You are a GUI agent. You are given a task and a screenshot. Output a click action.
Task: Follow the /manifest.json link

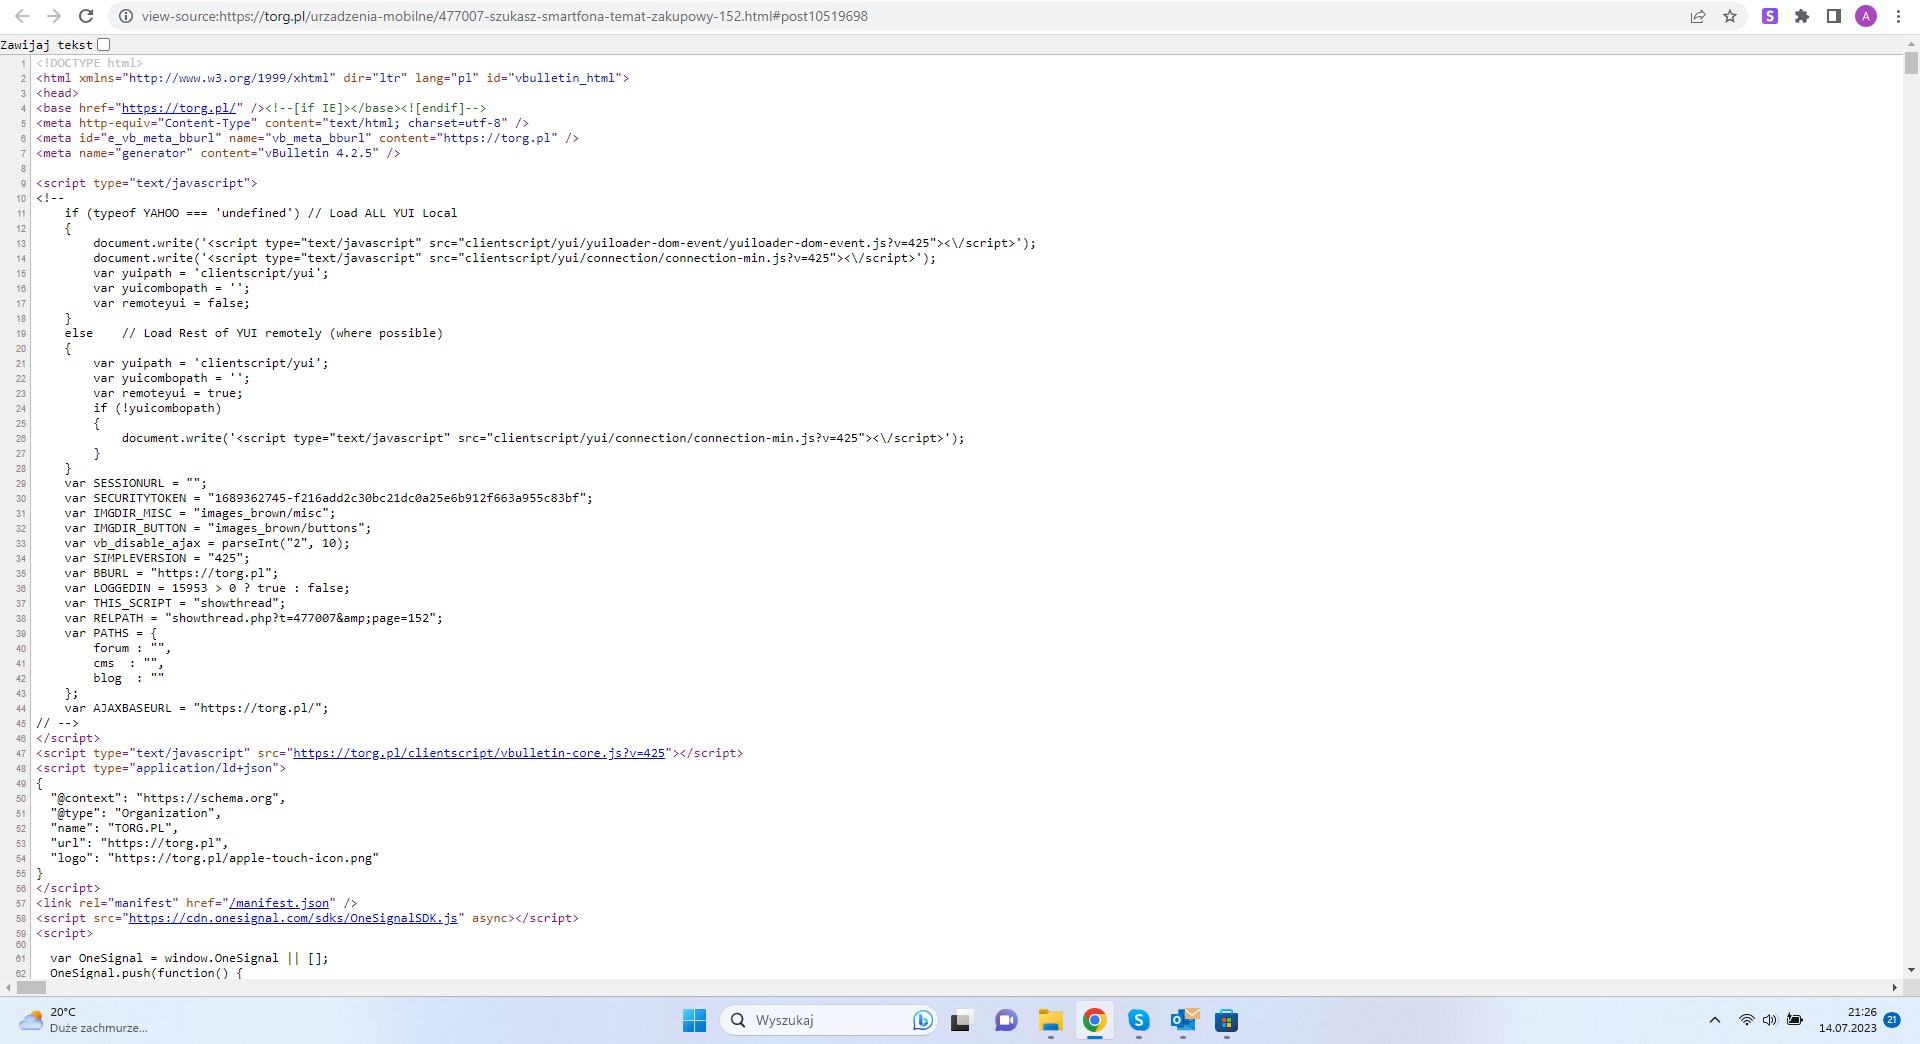coord(282,903)
